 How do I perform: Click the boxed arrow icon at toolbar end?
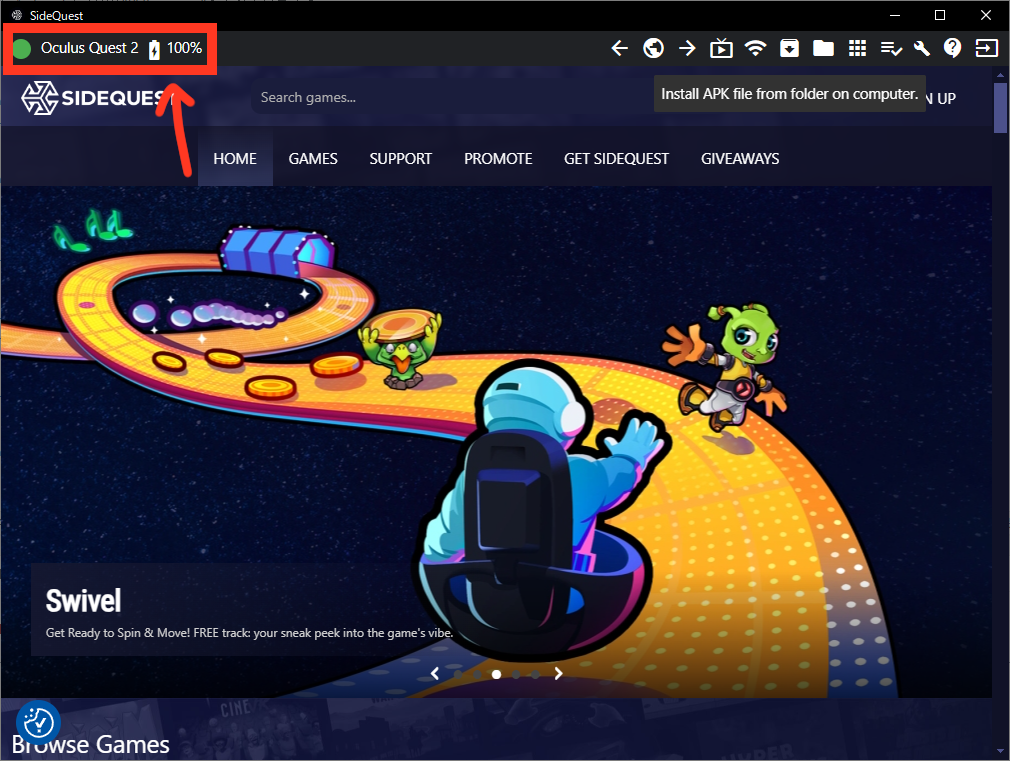coord(987,48)
